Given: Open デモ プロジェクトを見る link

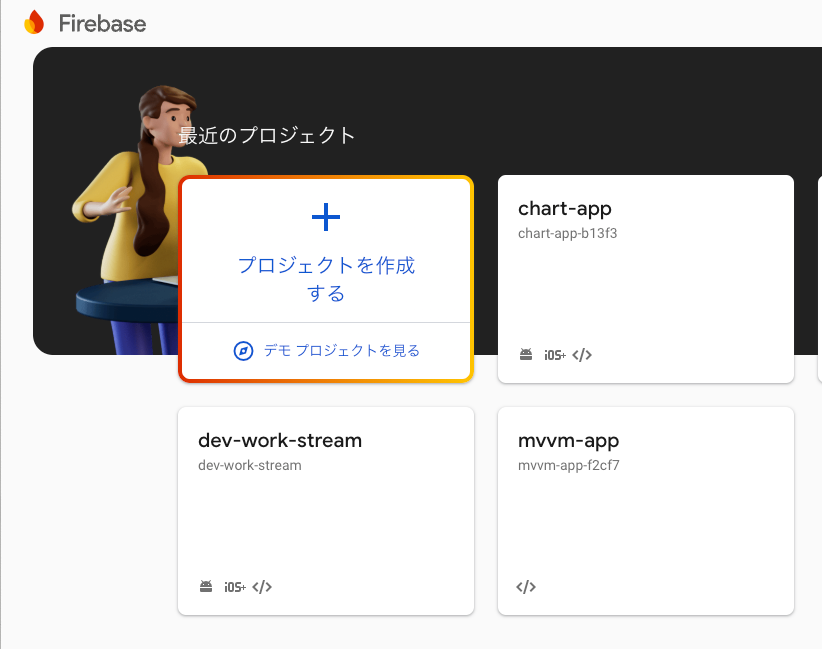Looking at the screenshot, I should (342, 350).
